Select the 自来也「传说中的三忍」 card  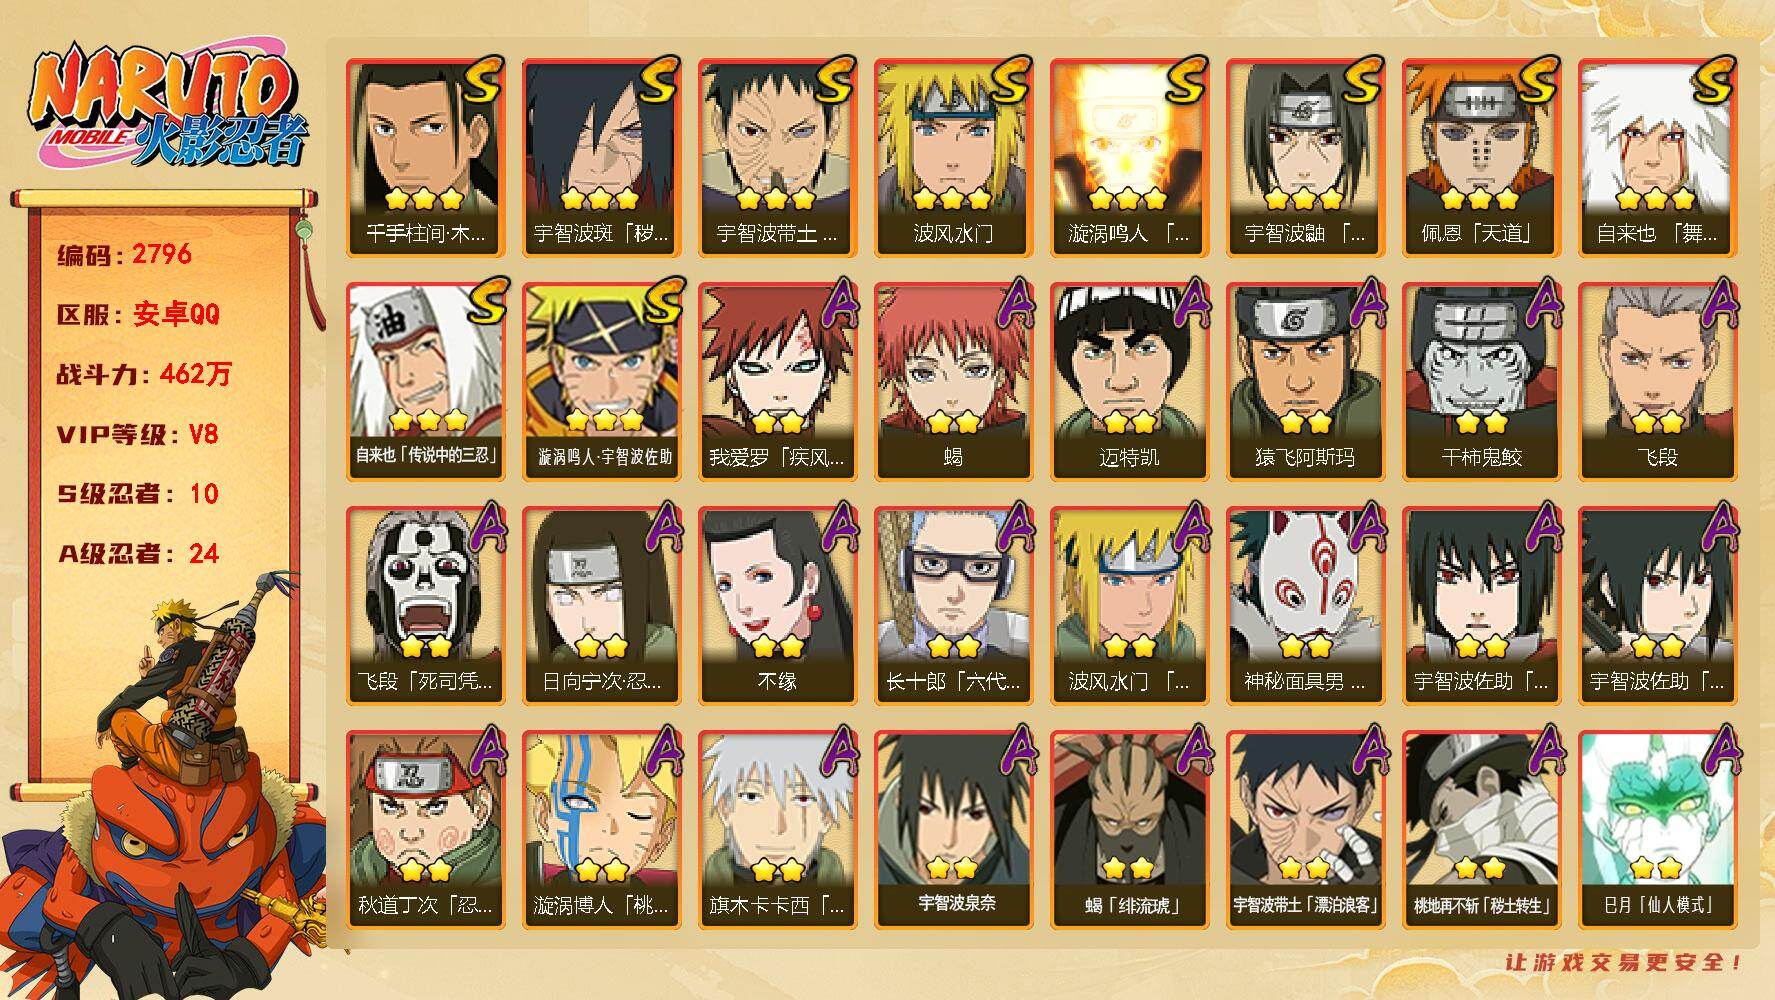click(x=425, y=382)
